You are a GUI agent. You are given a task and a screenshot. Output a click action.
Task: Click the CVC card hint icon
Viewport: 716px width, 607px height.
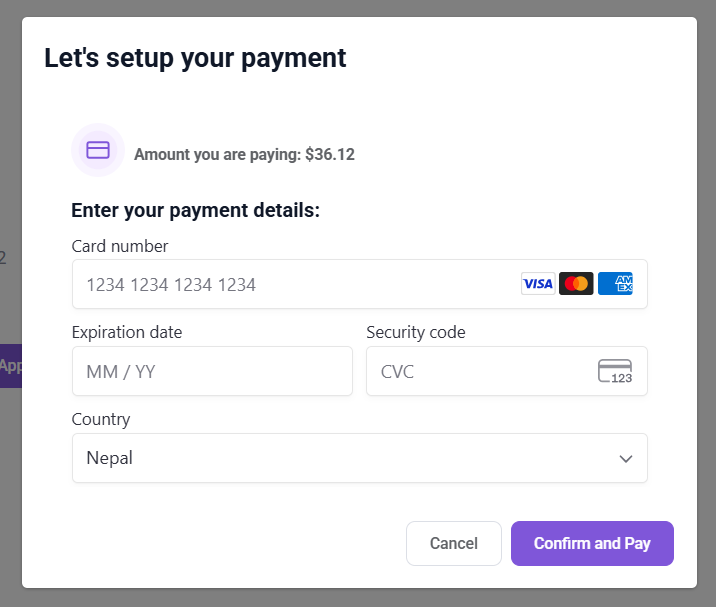[x=615, y=371]
